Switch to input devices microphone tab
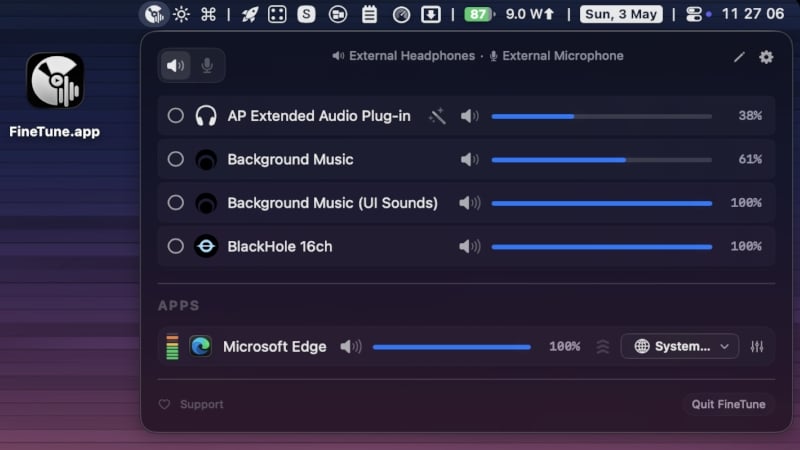800x450 pixels. coord(207,65)
